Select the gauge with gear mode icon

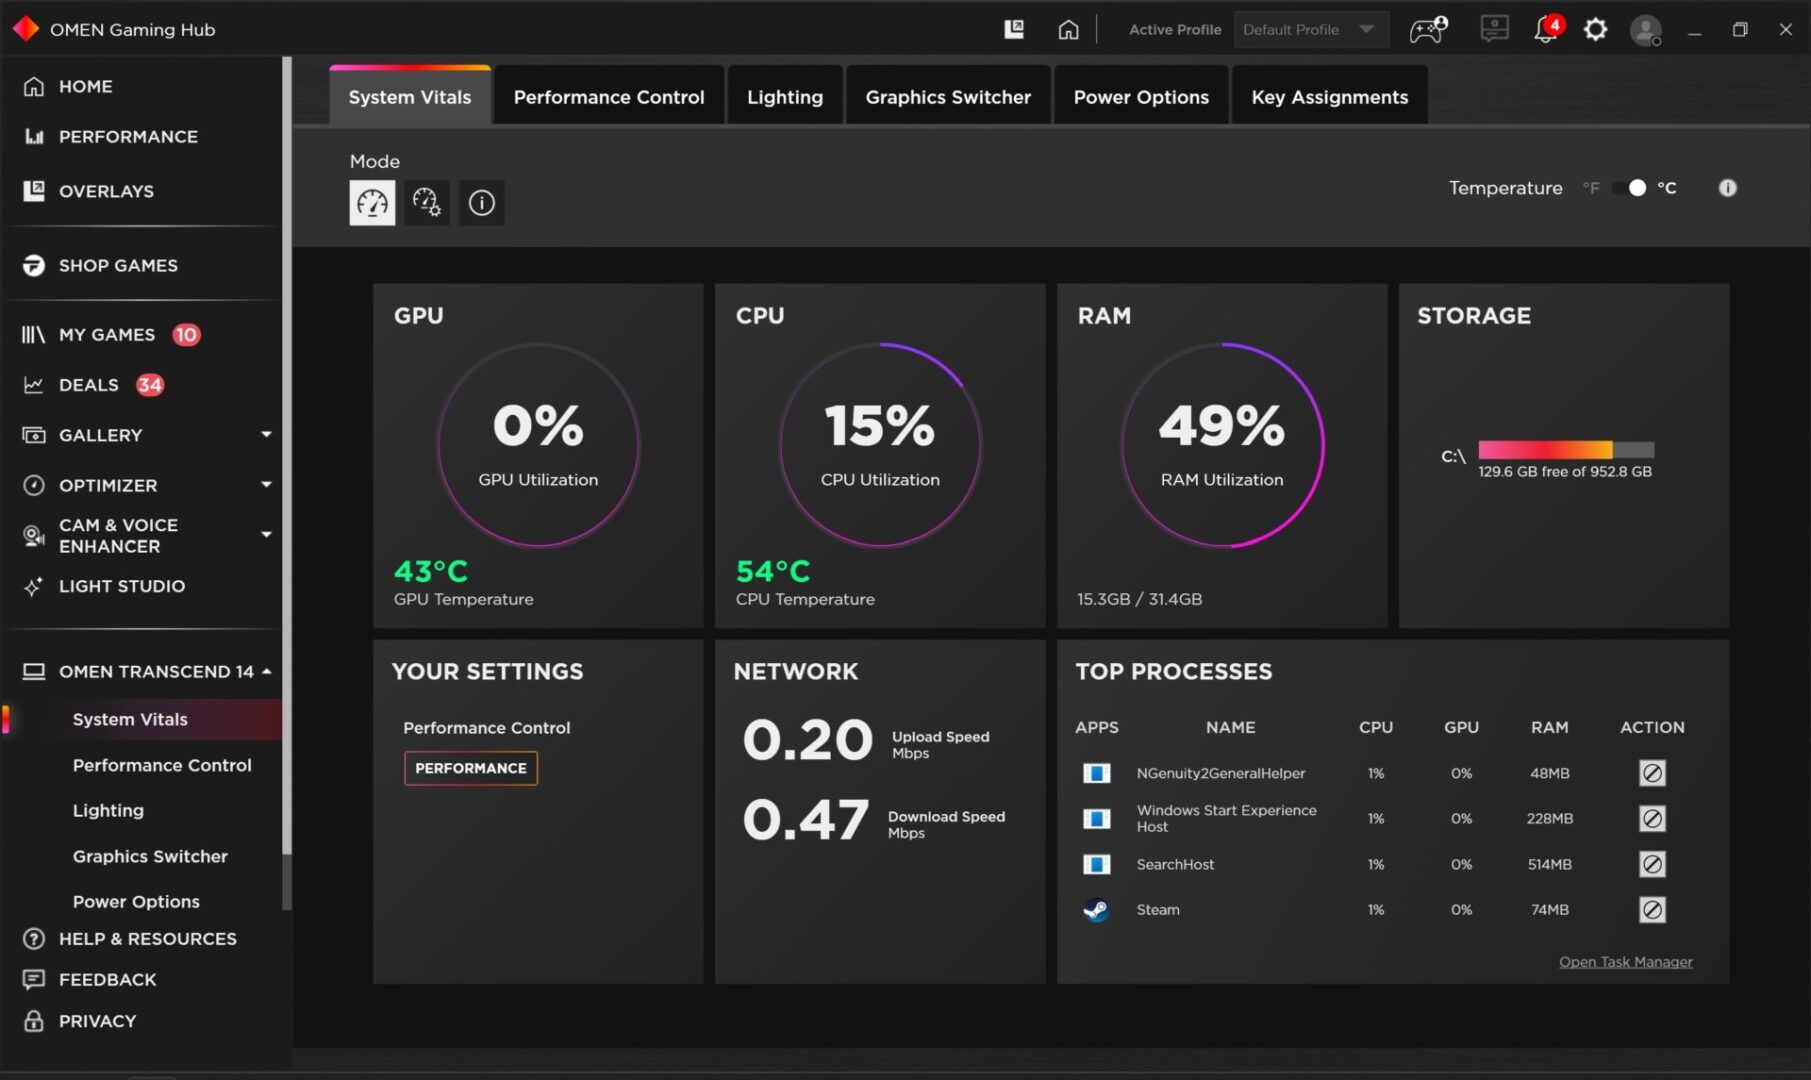pyautogui.click(x=427, y=203)
